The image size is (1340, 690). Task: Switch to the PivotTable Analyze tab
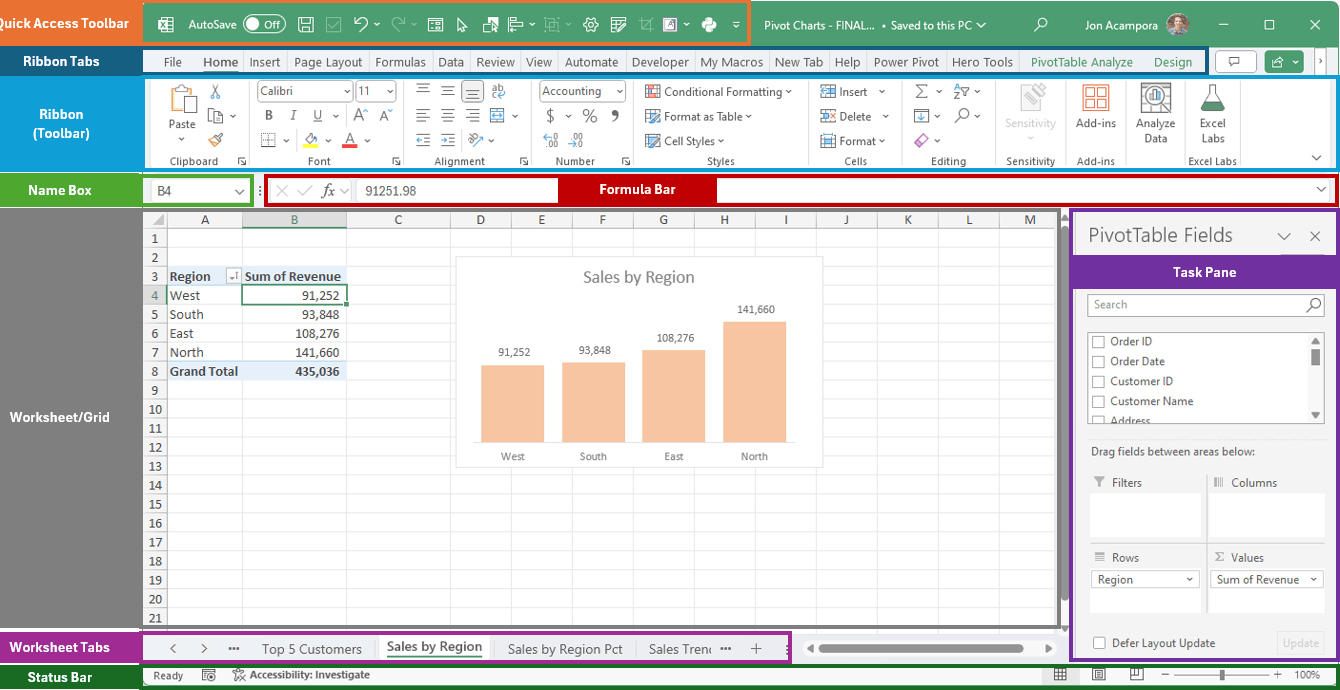click(1081, 62)
